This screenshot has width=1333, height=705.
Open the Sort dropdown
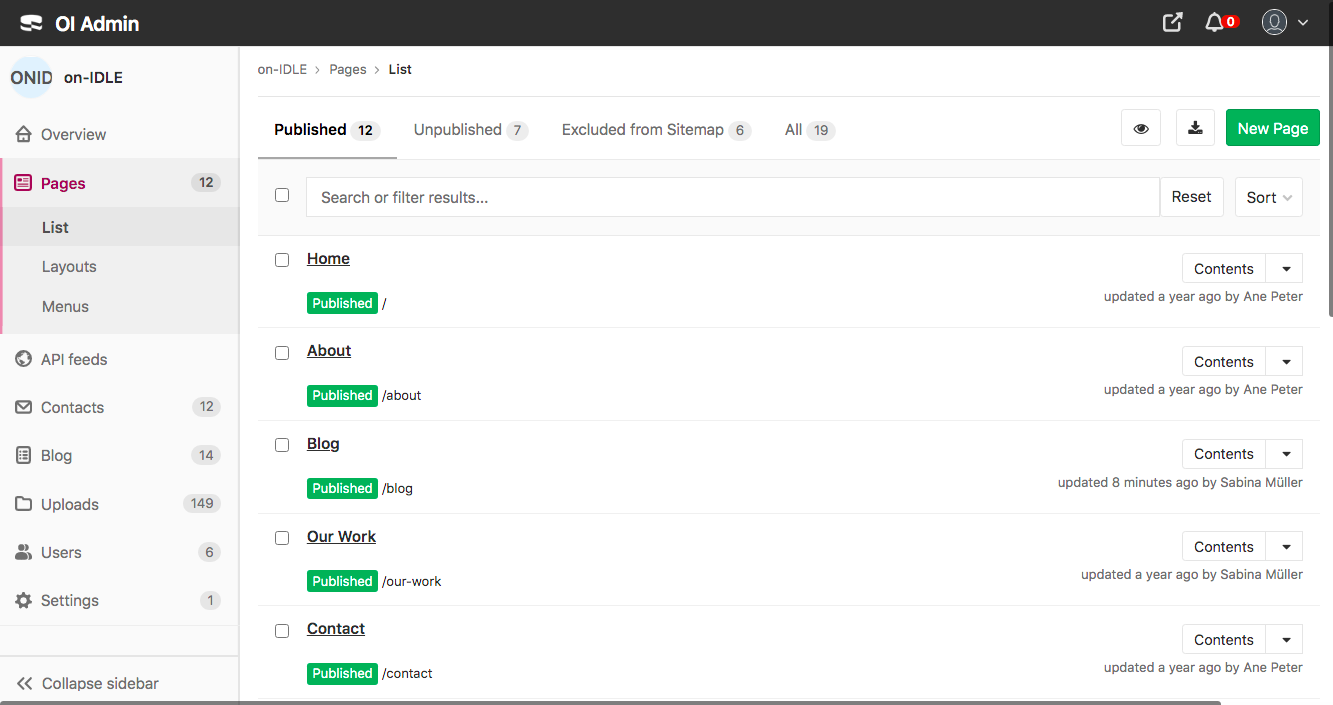pyautogui.click(x=1268, y=197)
